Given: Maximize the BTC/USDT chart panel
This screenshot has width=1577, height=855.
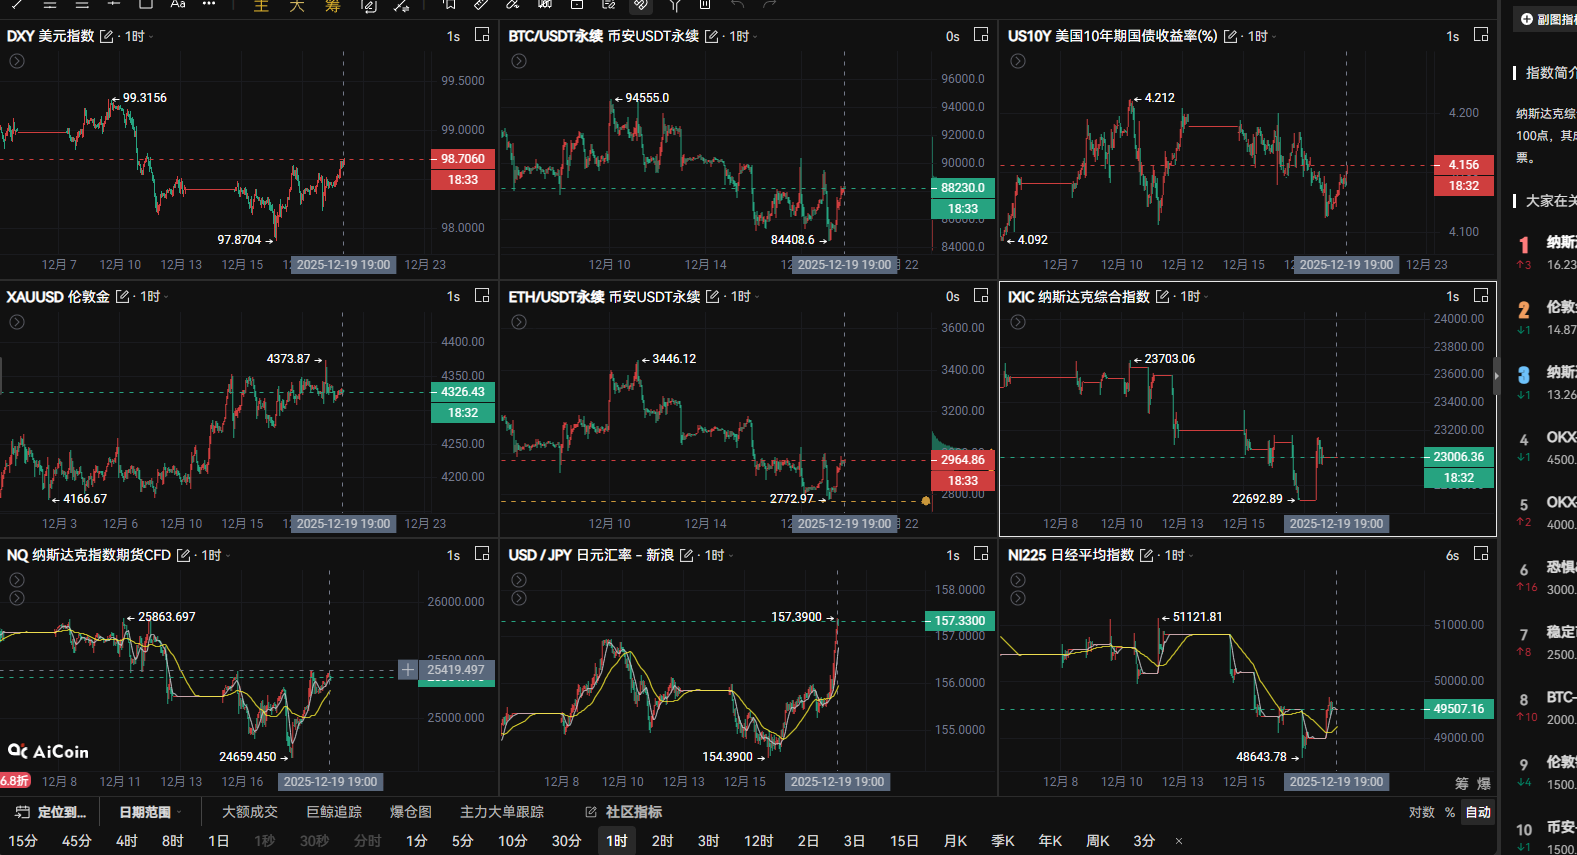Looking at the screenshot, I should click(x=981, y=35).
